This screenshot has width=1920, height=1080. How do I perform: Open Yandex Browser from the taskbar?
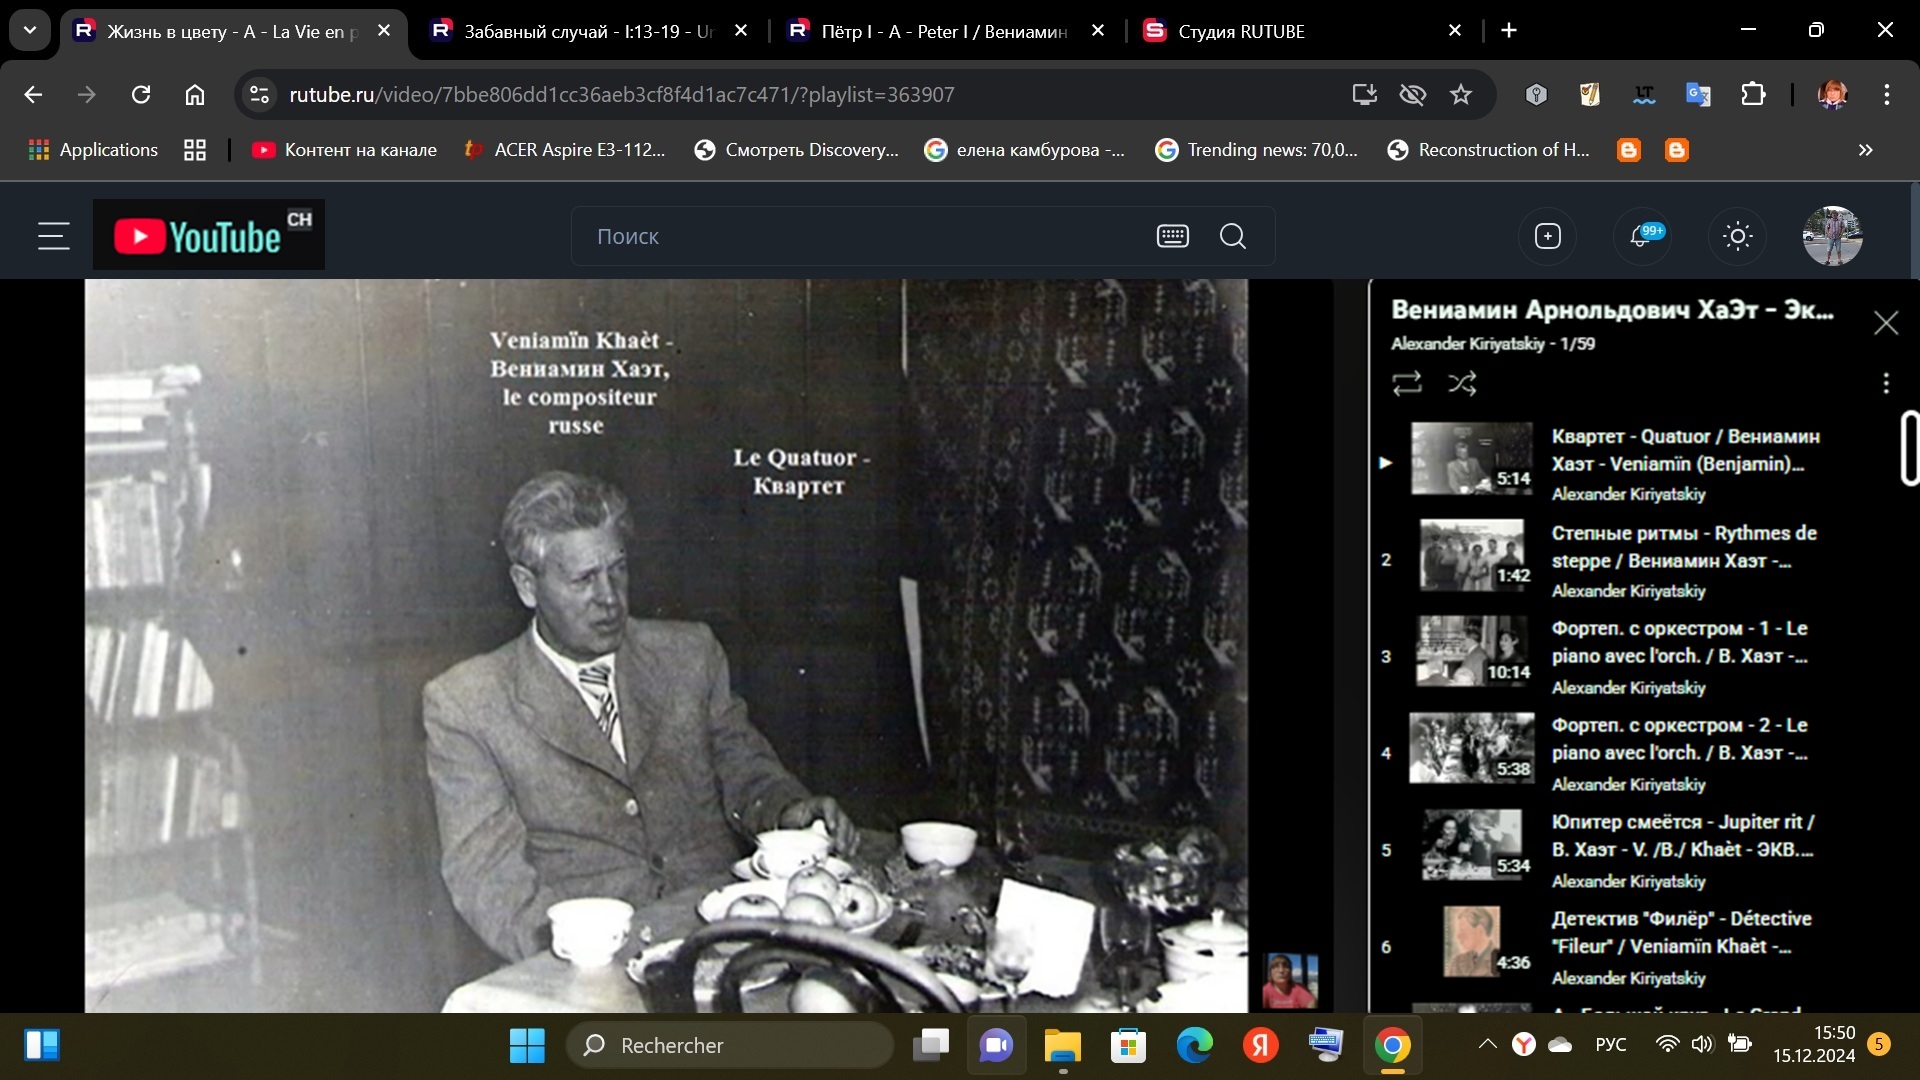point(1260,1045)
